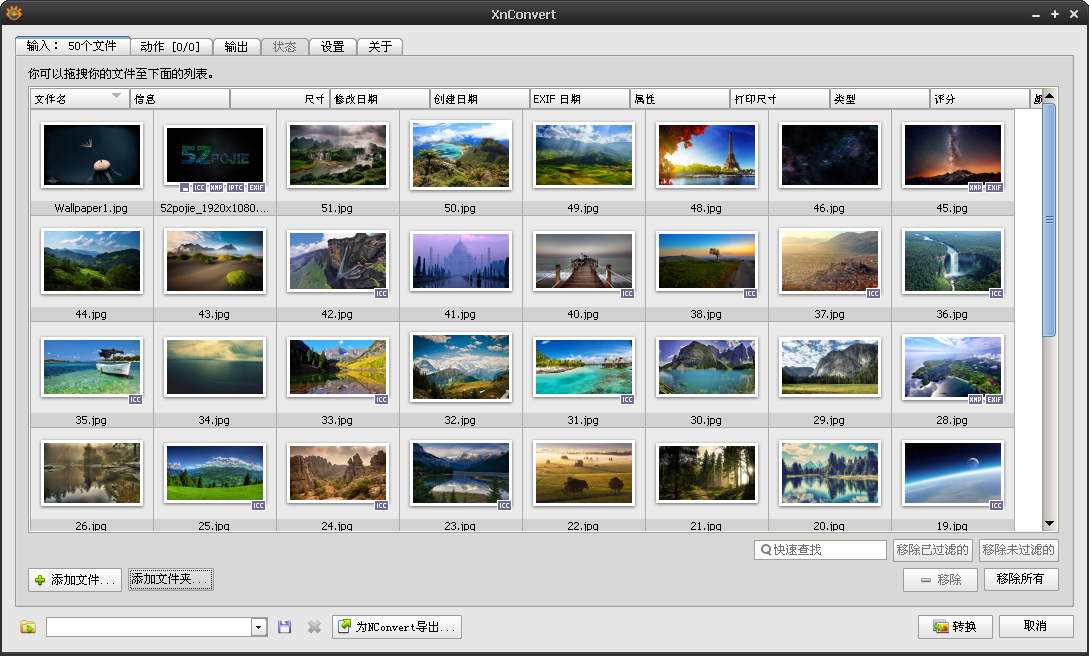Sort by 评分 column header
This screenshot has width=1089, height=656.
click(x=980, y=99)
